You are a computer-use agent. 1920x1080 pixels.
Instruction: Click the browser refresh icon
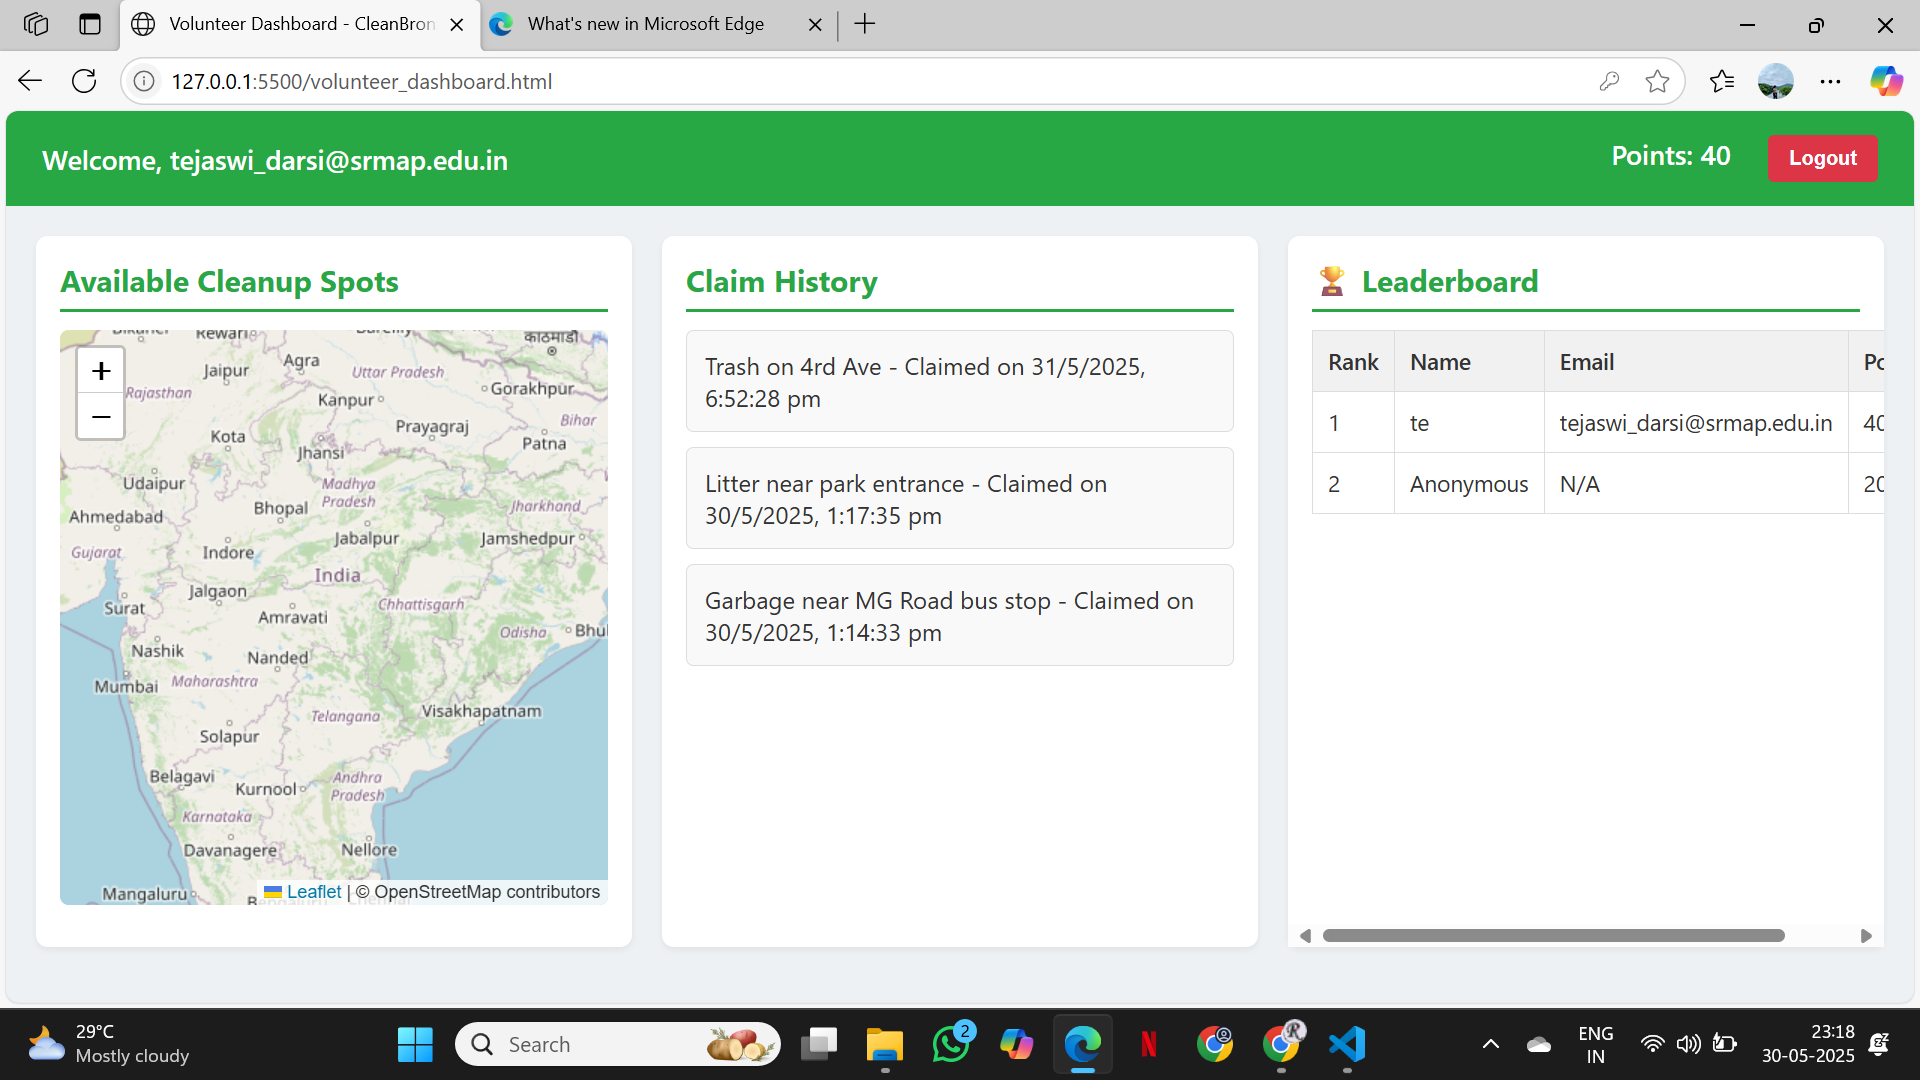(x=84, y=81)
